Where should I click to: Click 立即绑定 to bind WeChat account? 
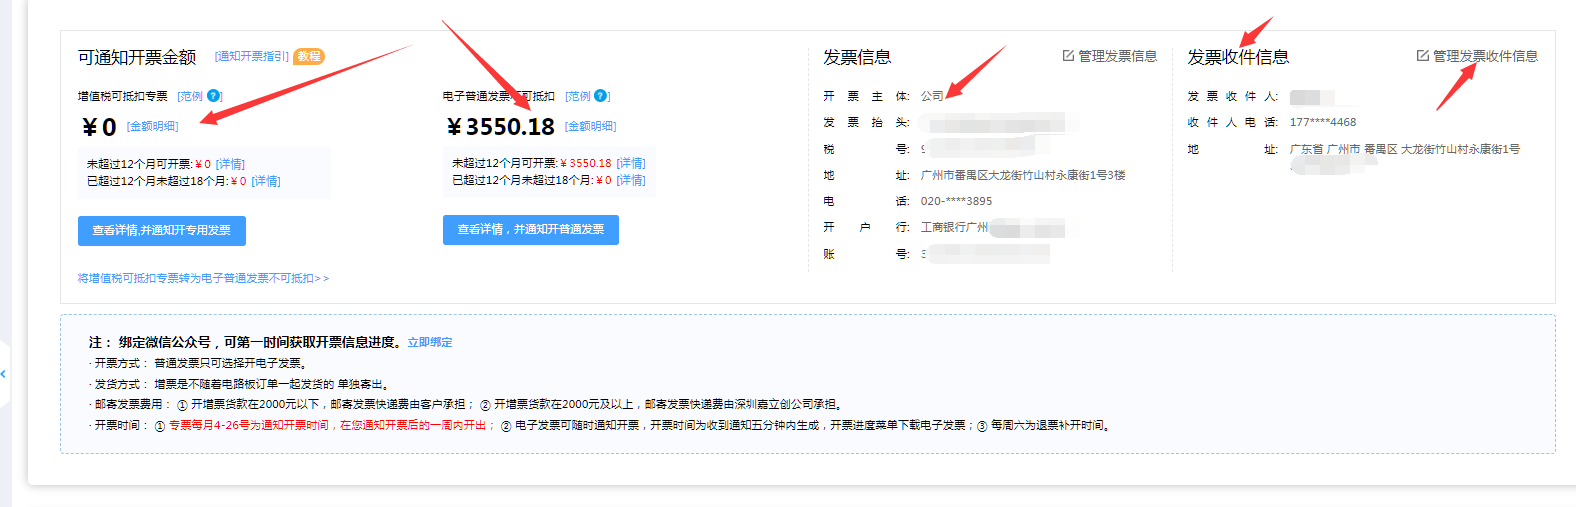click(x=430, y=342)
